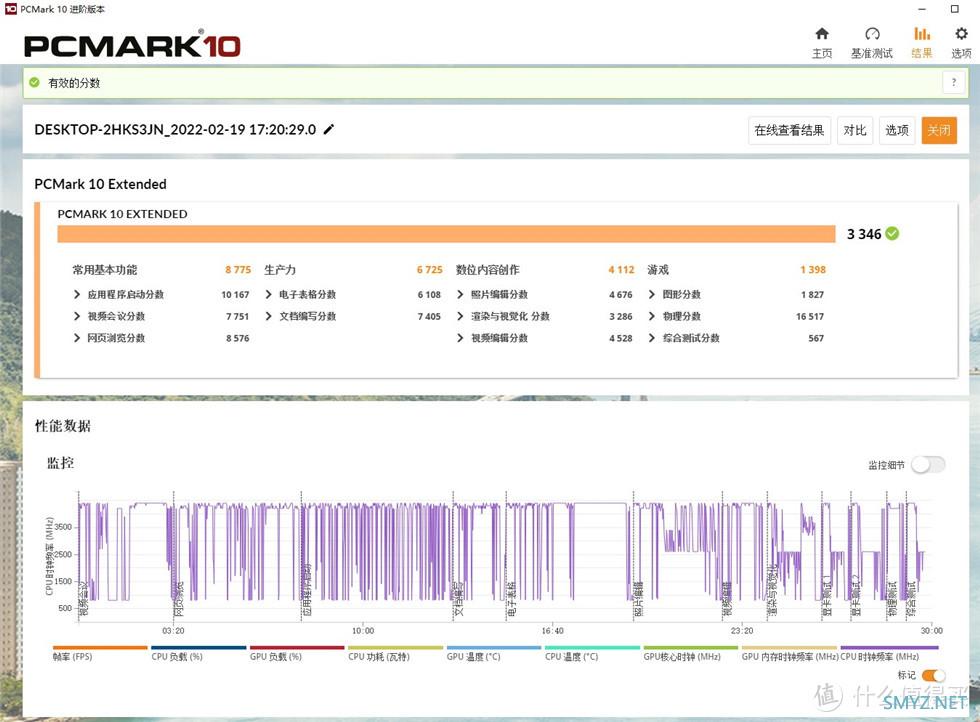Toggle the CPU 功耗 (瓦特) legend series
The width and height of the screenshot is (980, 722).
(396, 653)
